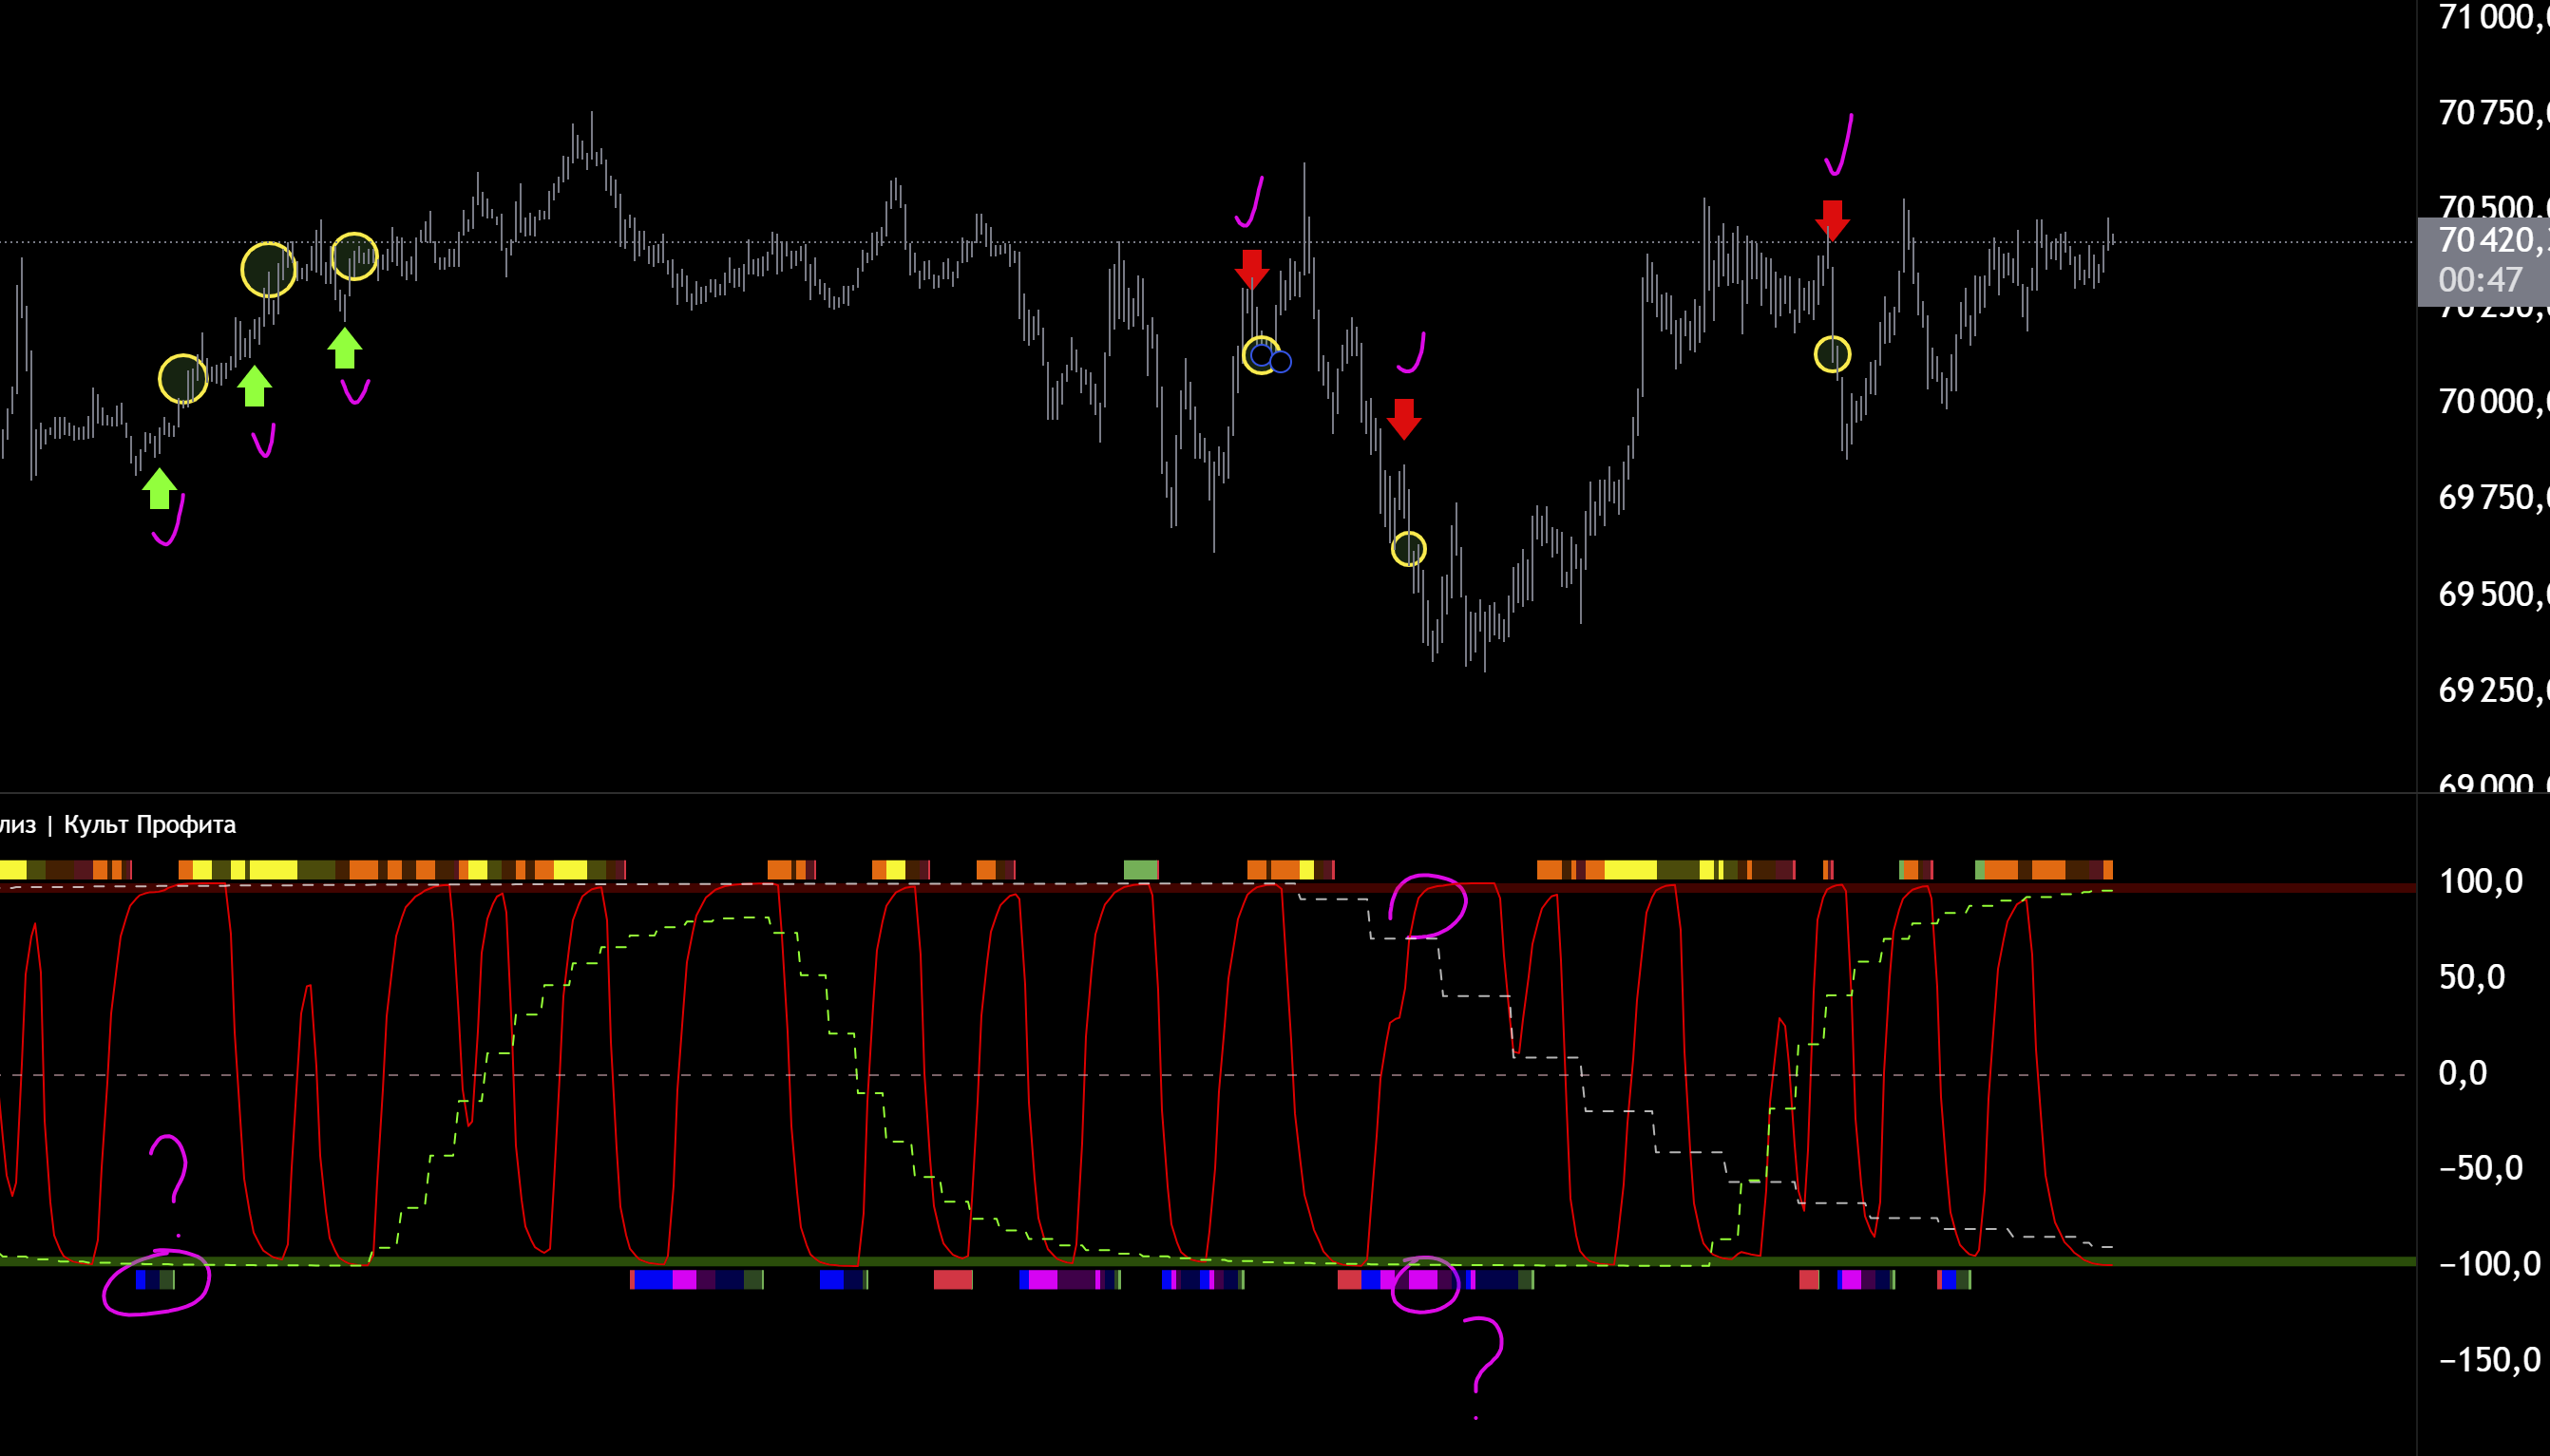Click the rightmost red down arrow

point(1832,220)
